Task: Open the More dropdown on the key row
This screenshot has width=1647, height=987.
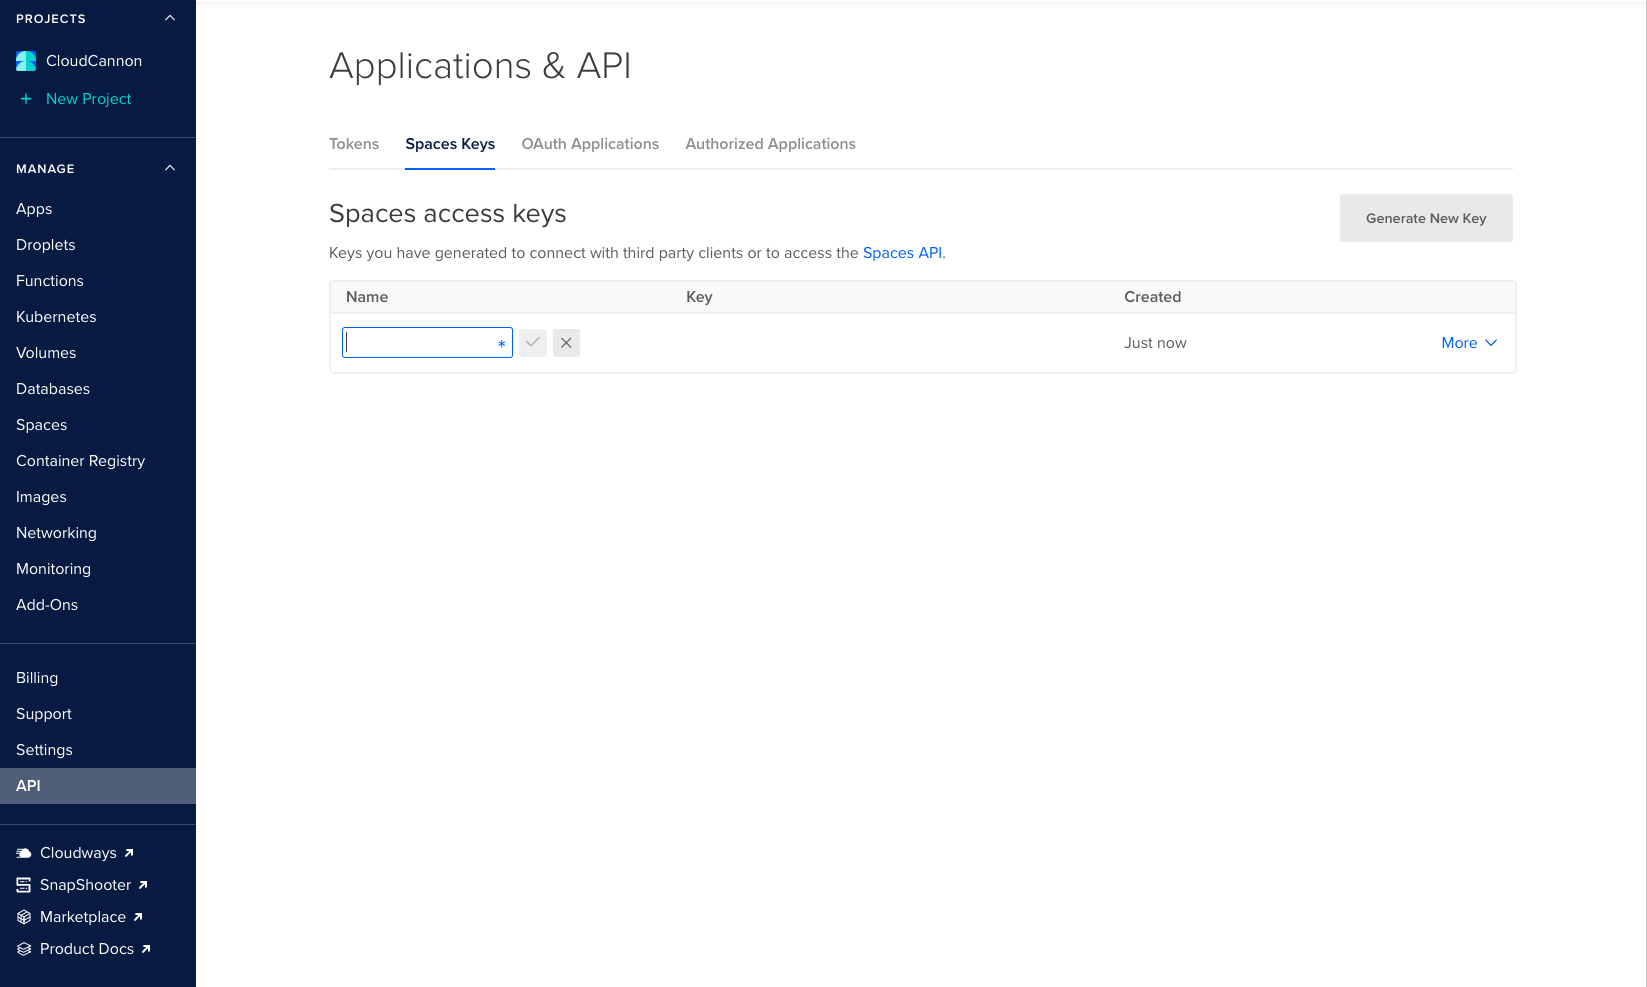Action: [x=1468, y=342]
